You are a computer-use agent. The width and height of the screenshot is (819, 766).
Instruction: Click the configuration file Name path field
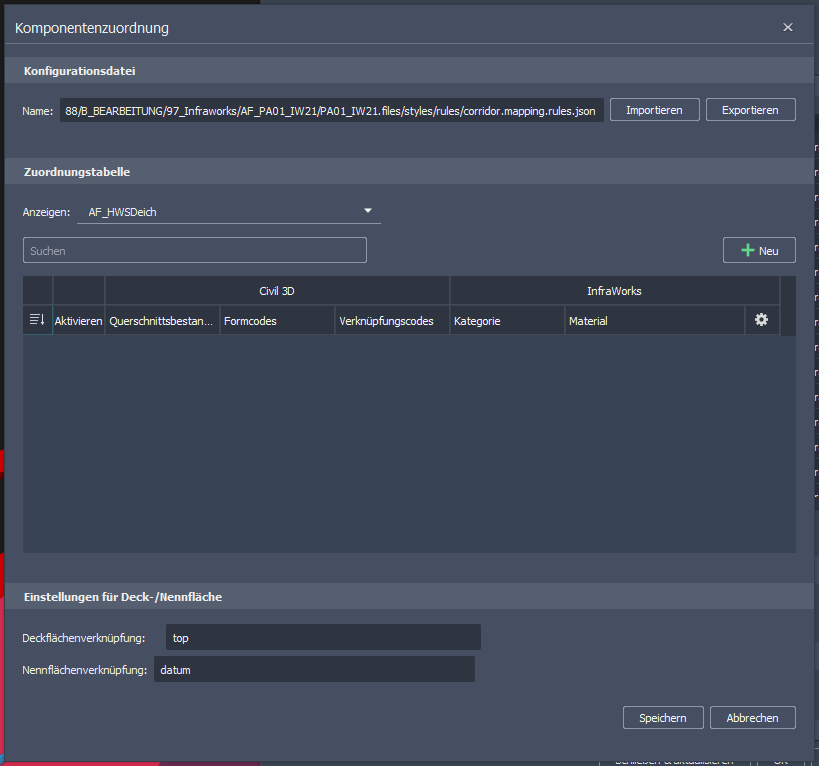332,110
